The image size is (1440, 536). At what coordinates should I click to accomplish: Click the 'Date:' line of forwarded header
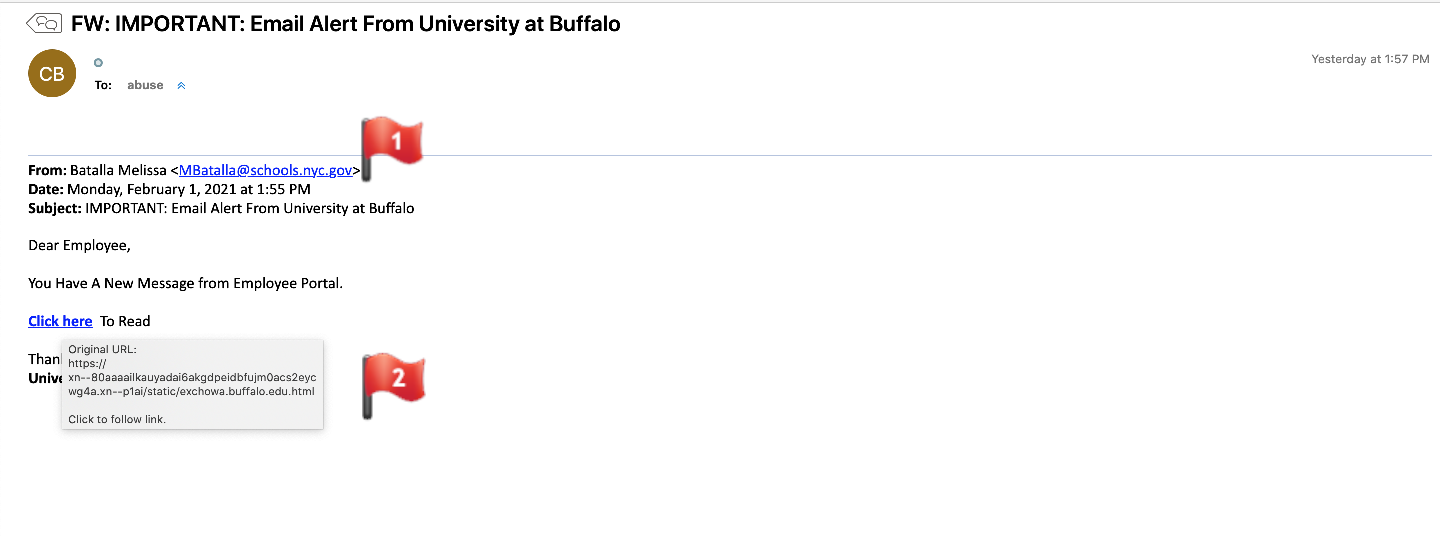(x=169, y=189)
